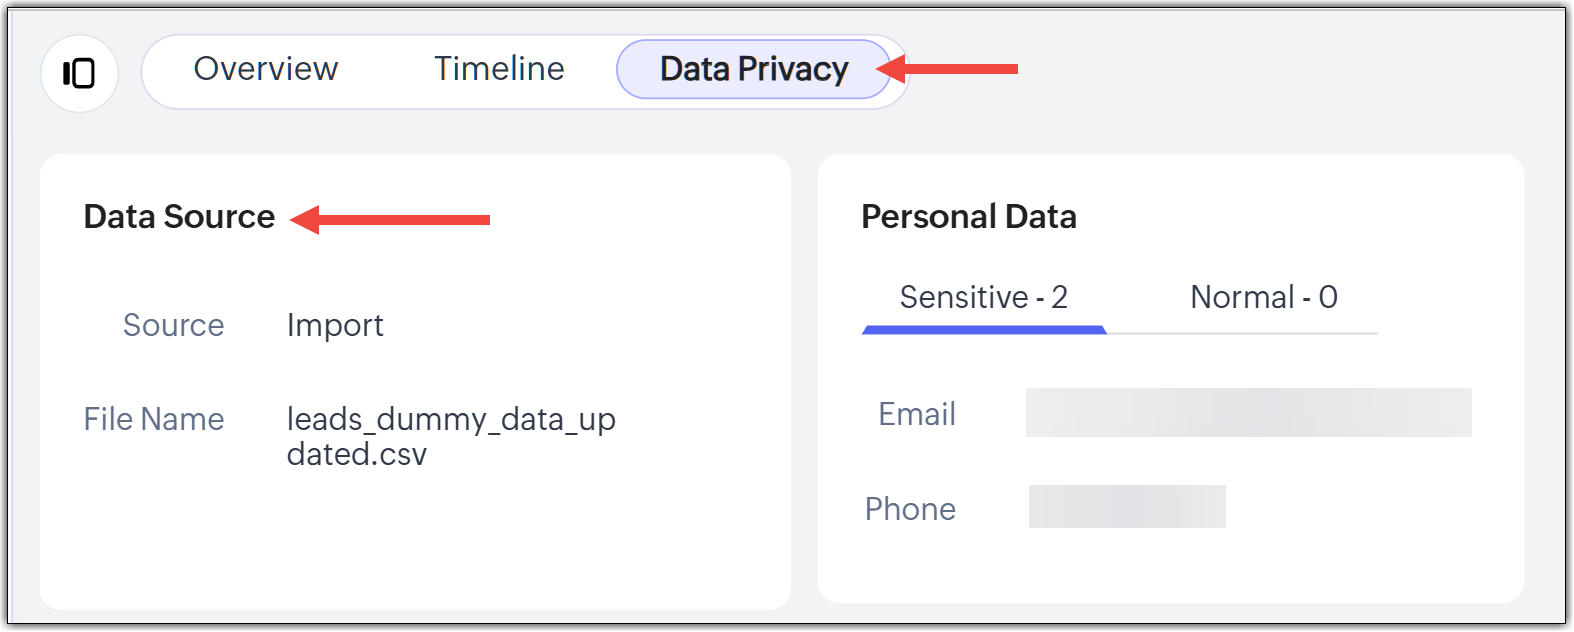The width and height of the screenshot is (1574, 632).
Task: Open the Timeline tab
Action: (499, 69)
